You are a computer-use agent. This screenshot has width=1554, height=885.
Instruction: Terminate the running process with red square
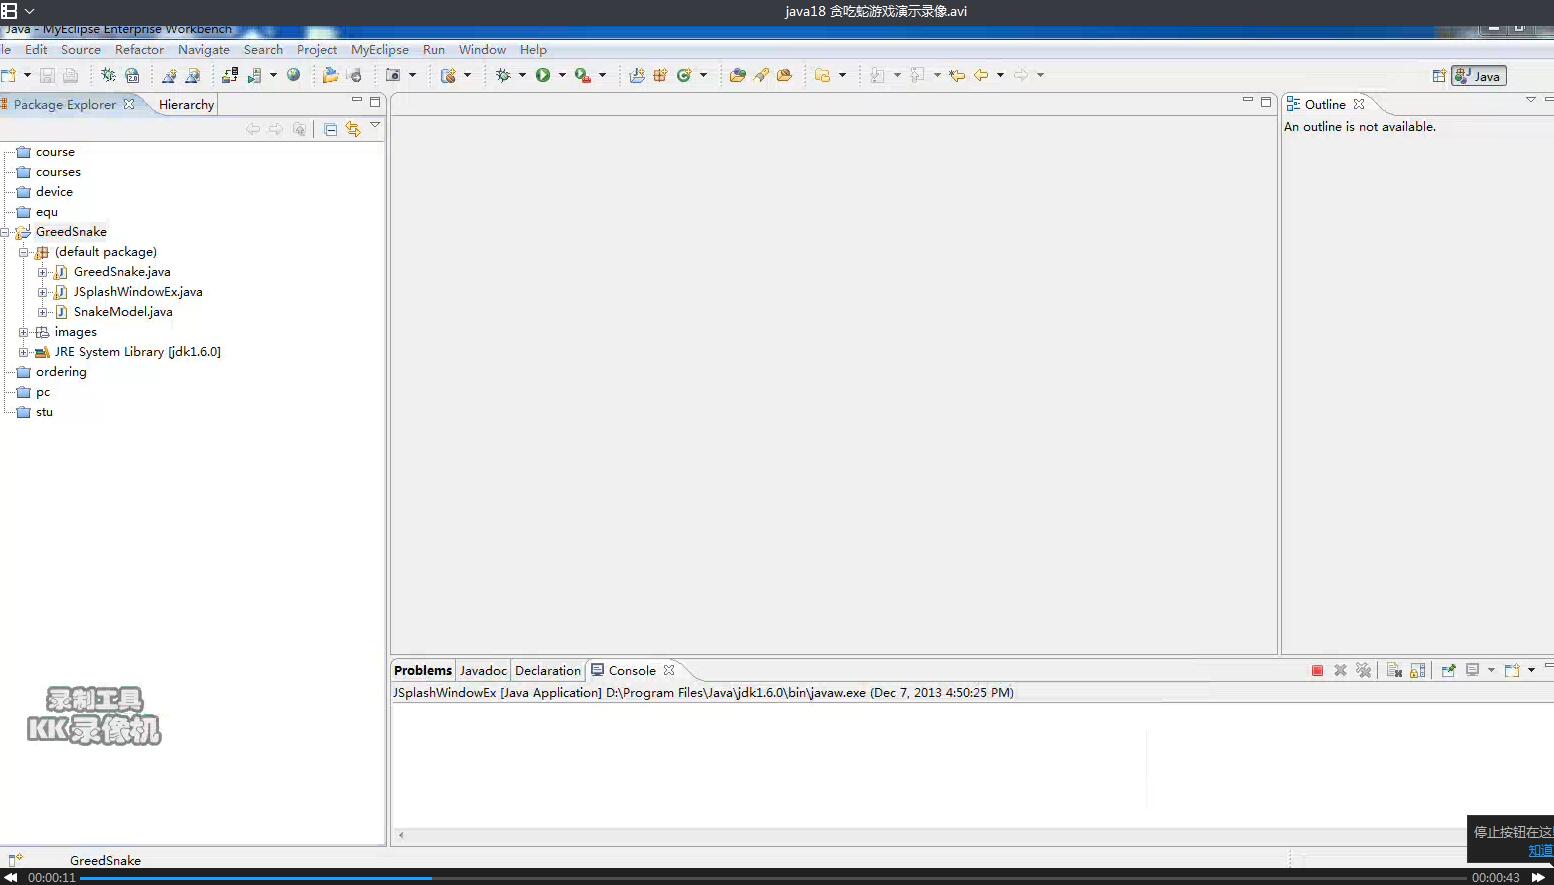1317,671
